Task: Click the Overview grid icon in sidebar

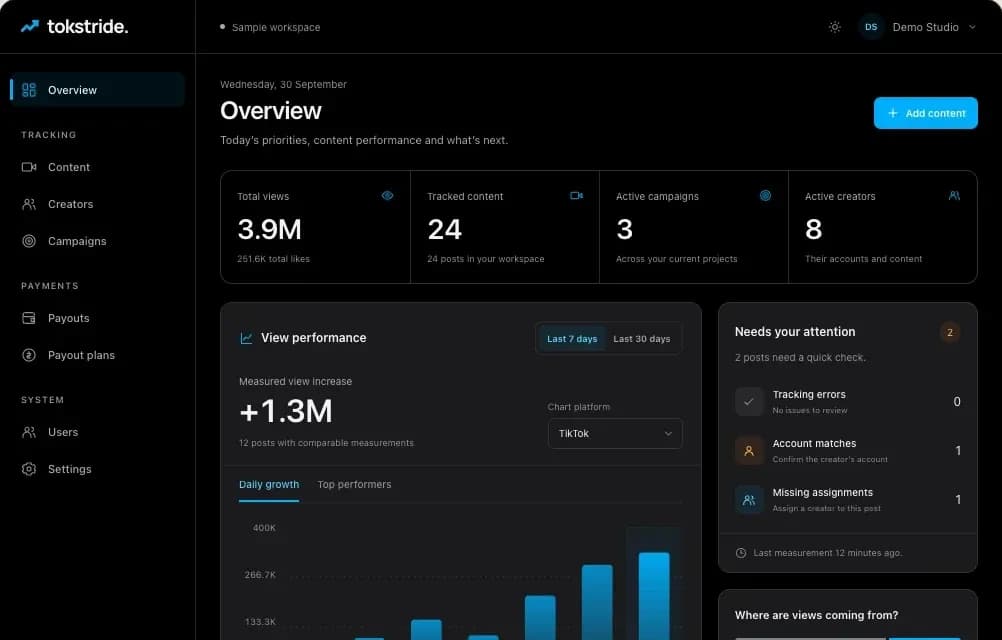Action: pos(29,90)
